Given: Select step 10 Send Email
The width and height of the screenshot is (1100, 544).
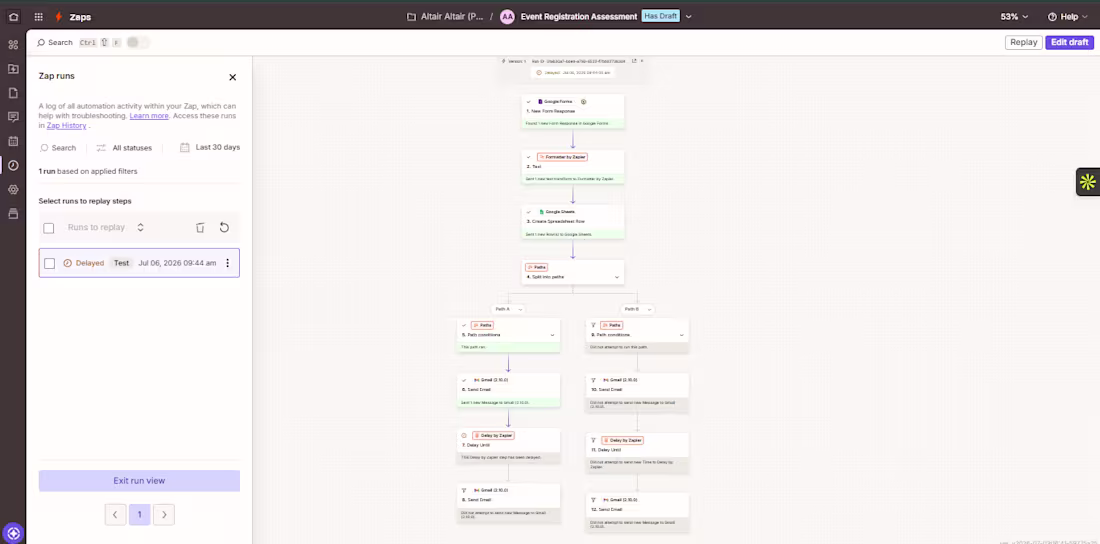Looking at the screenshot, I should click(x=637, y=392).
